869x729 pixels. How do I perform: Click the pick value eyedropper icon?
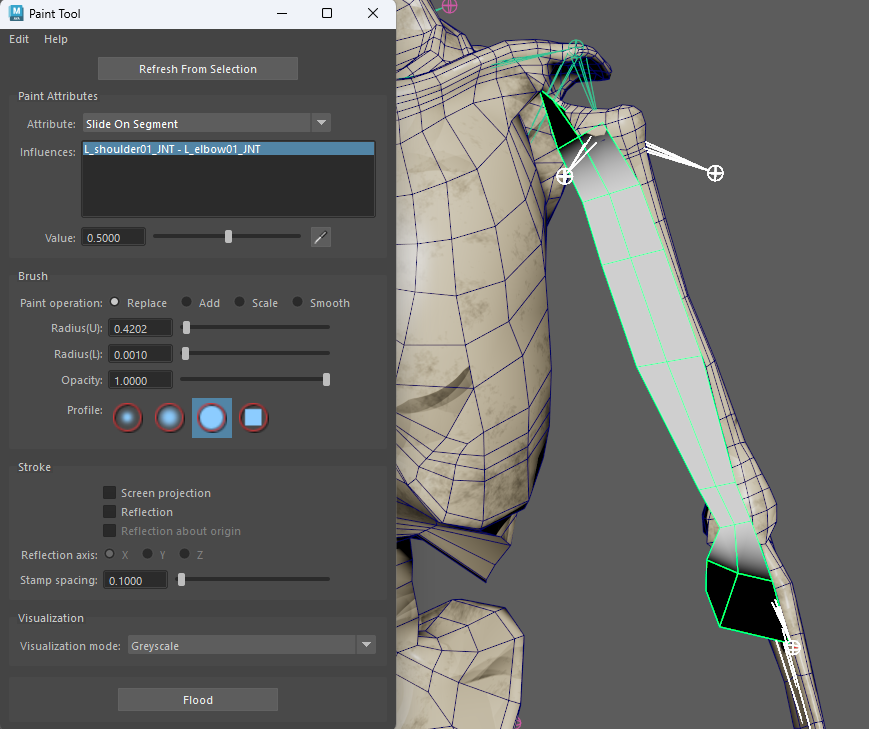click(320, 237)
